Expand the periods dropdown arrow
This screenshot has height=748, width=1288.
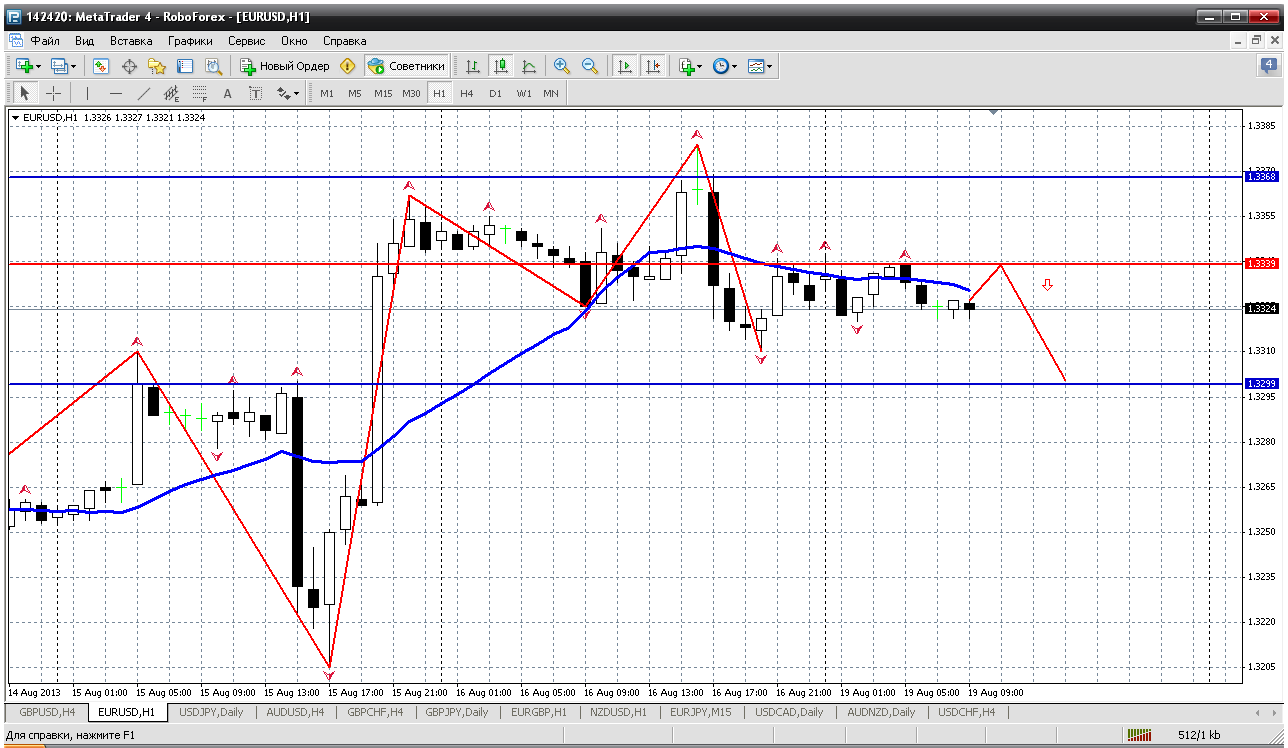(734, 67)
